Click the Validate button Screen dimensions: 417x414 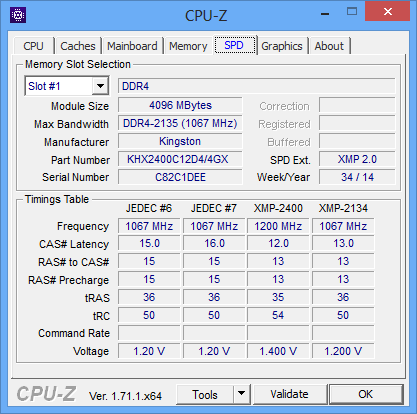(289, 394)
